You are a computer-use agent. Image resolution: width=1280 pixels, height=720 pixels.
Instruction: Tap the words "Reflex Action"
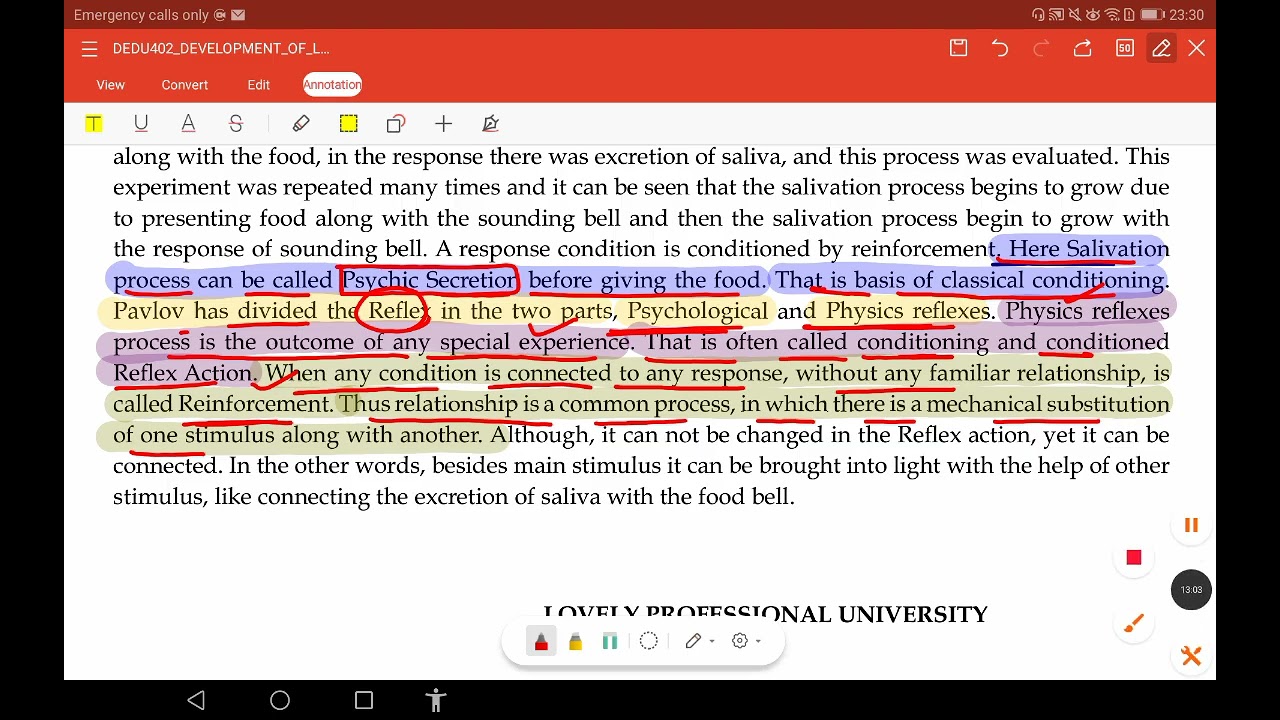(183, 373)
